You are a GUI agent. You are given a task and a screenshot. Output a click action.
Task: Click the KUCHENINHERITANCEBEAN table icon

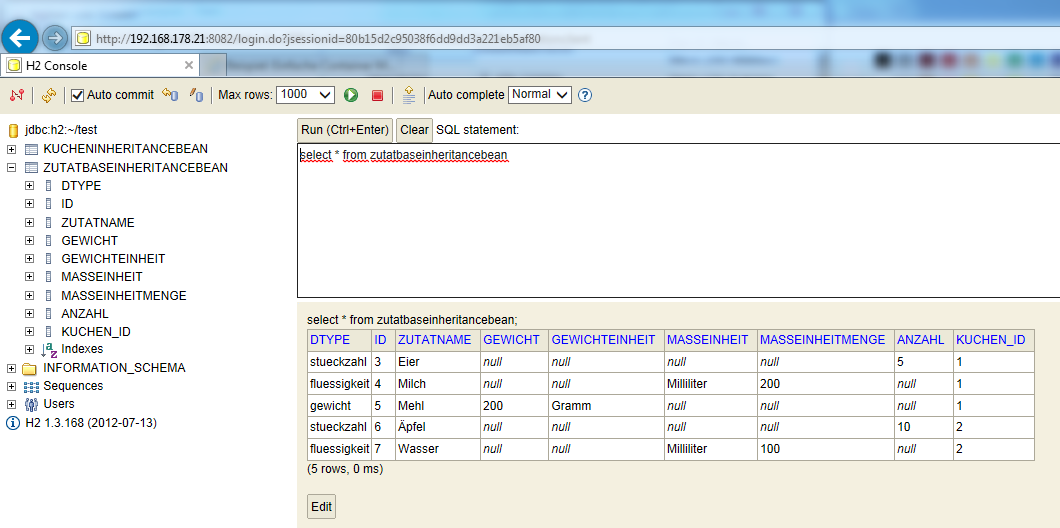pyautogui.click(x=31, y=149)
